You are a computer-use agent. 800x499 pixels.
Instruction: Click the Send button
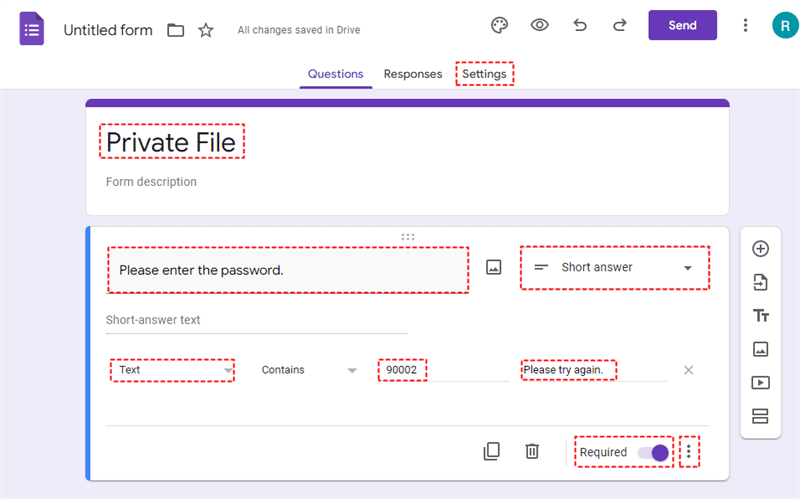click(x=682, y=25)
